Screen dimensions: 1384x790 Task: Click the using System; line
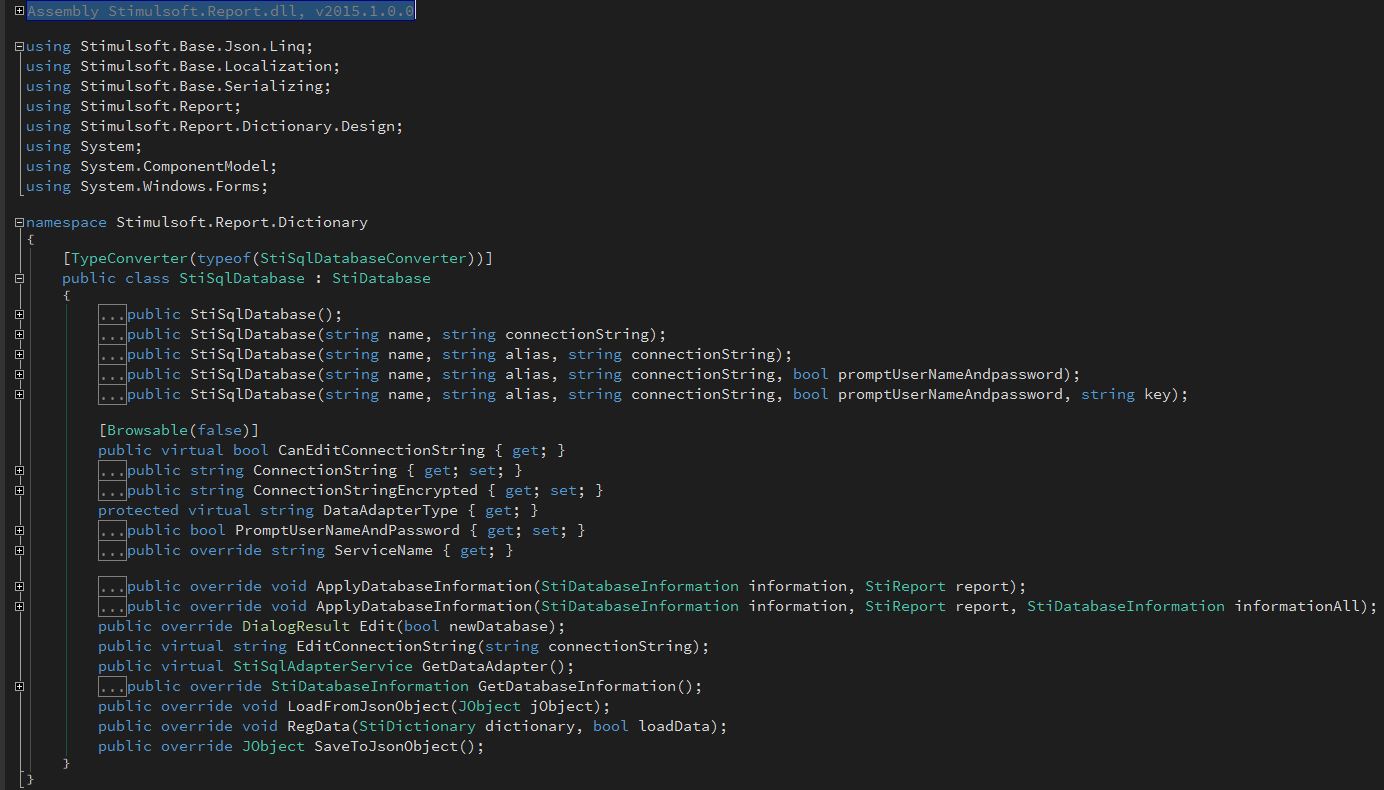[x=84, y=146]
